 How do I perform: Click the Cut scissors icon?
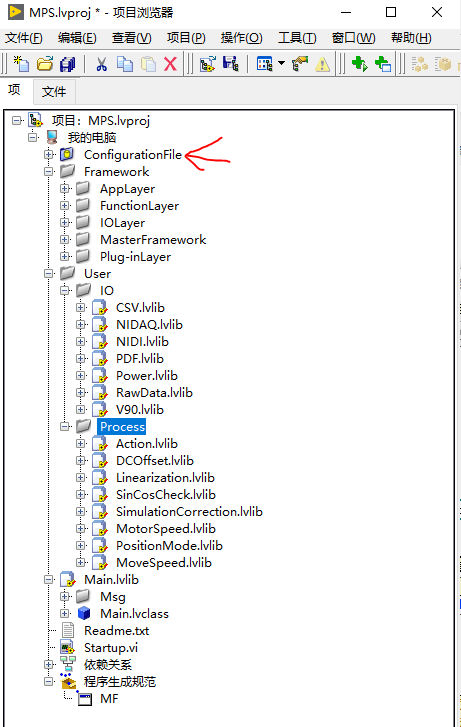point(102,64)
